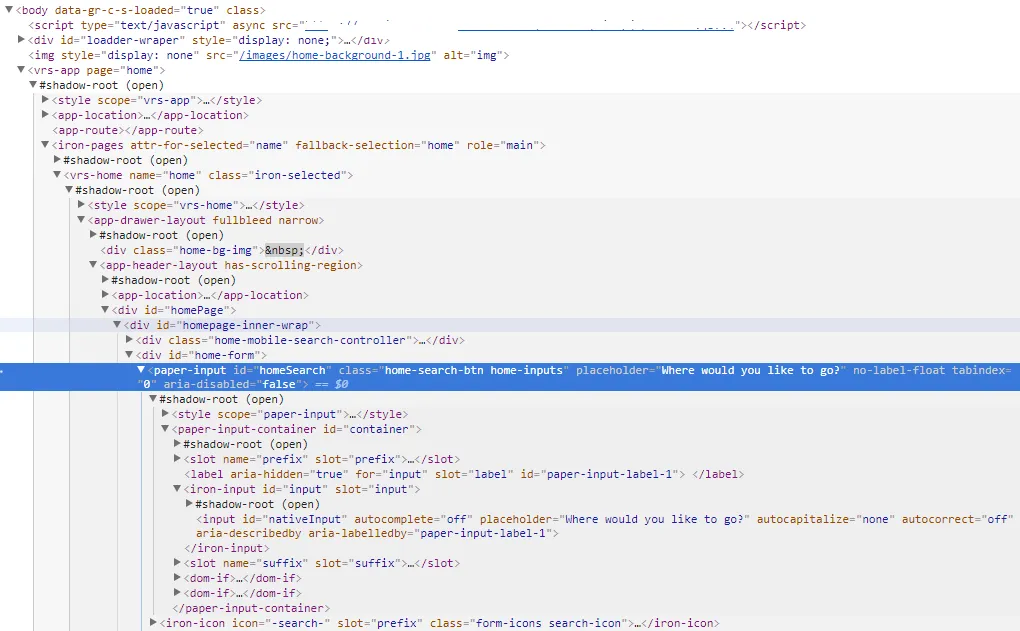Collapse the iron-pages node arrow
Viewport: 1020px width, 631px height.
[45, 144]
